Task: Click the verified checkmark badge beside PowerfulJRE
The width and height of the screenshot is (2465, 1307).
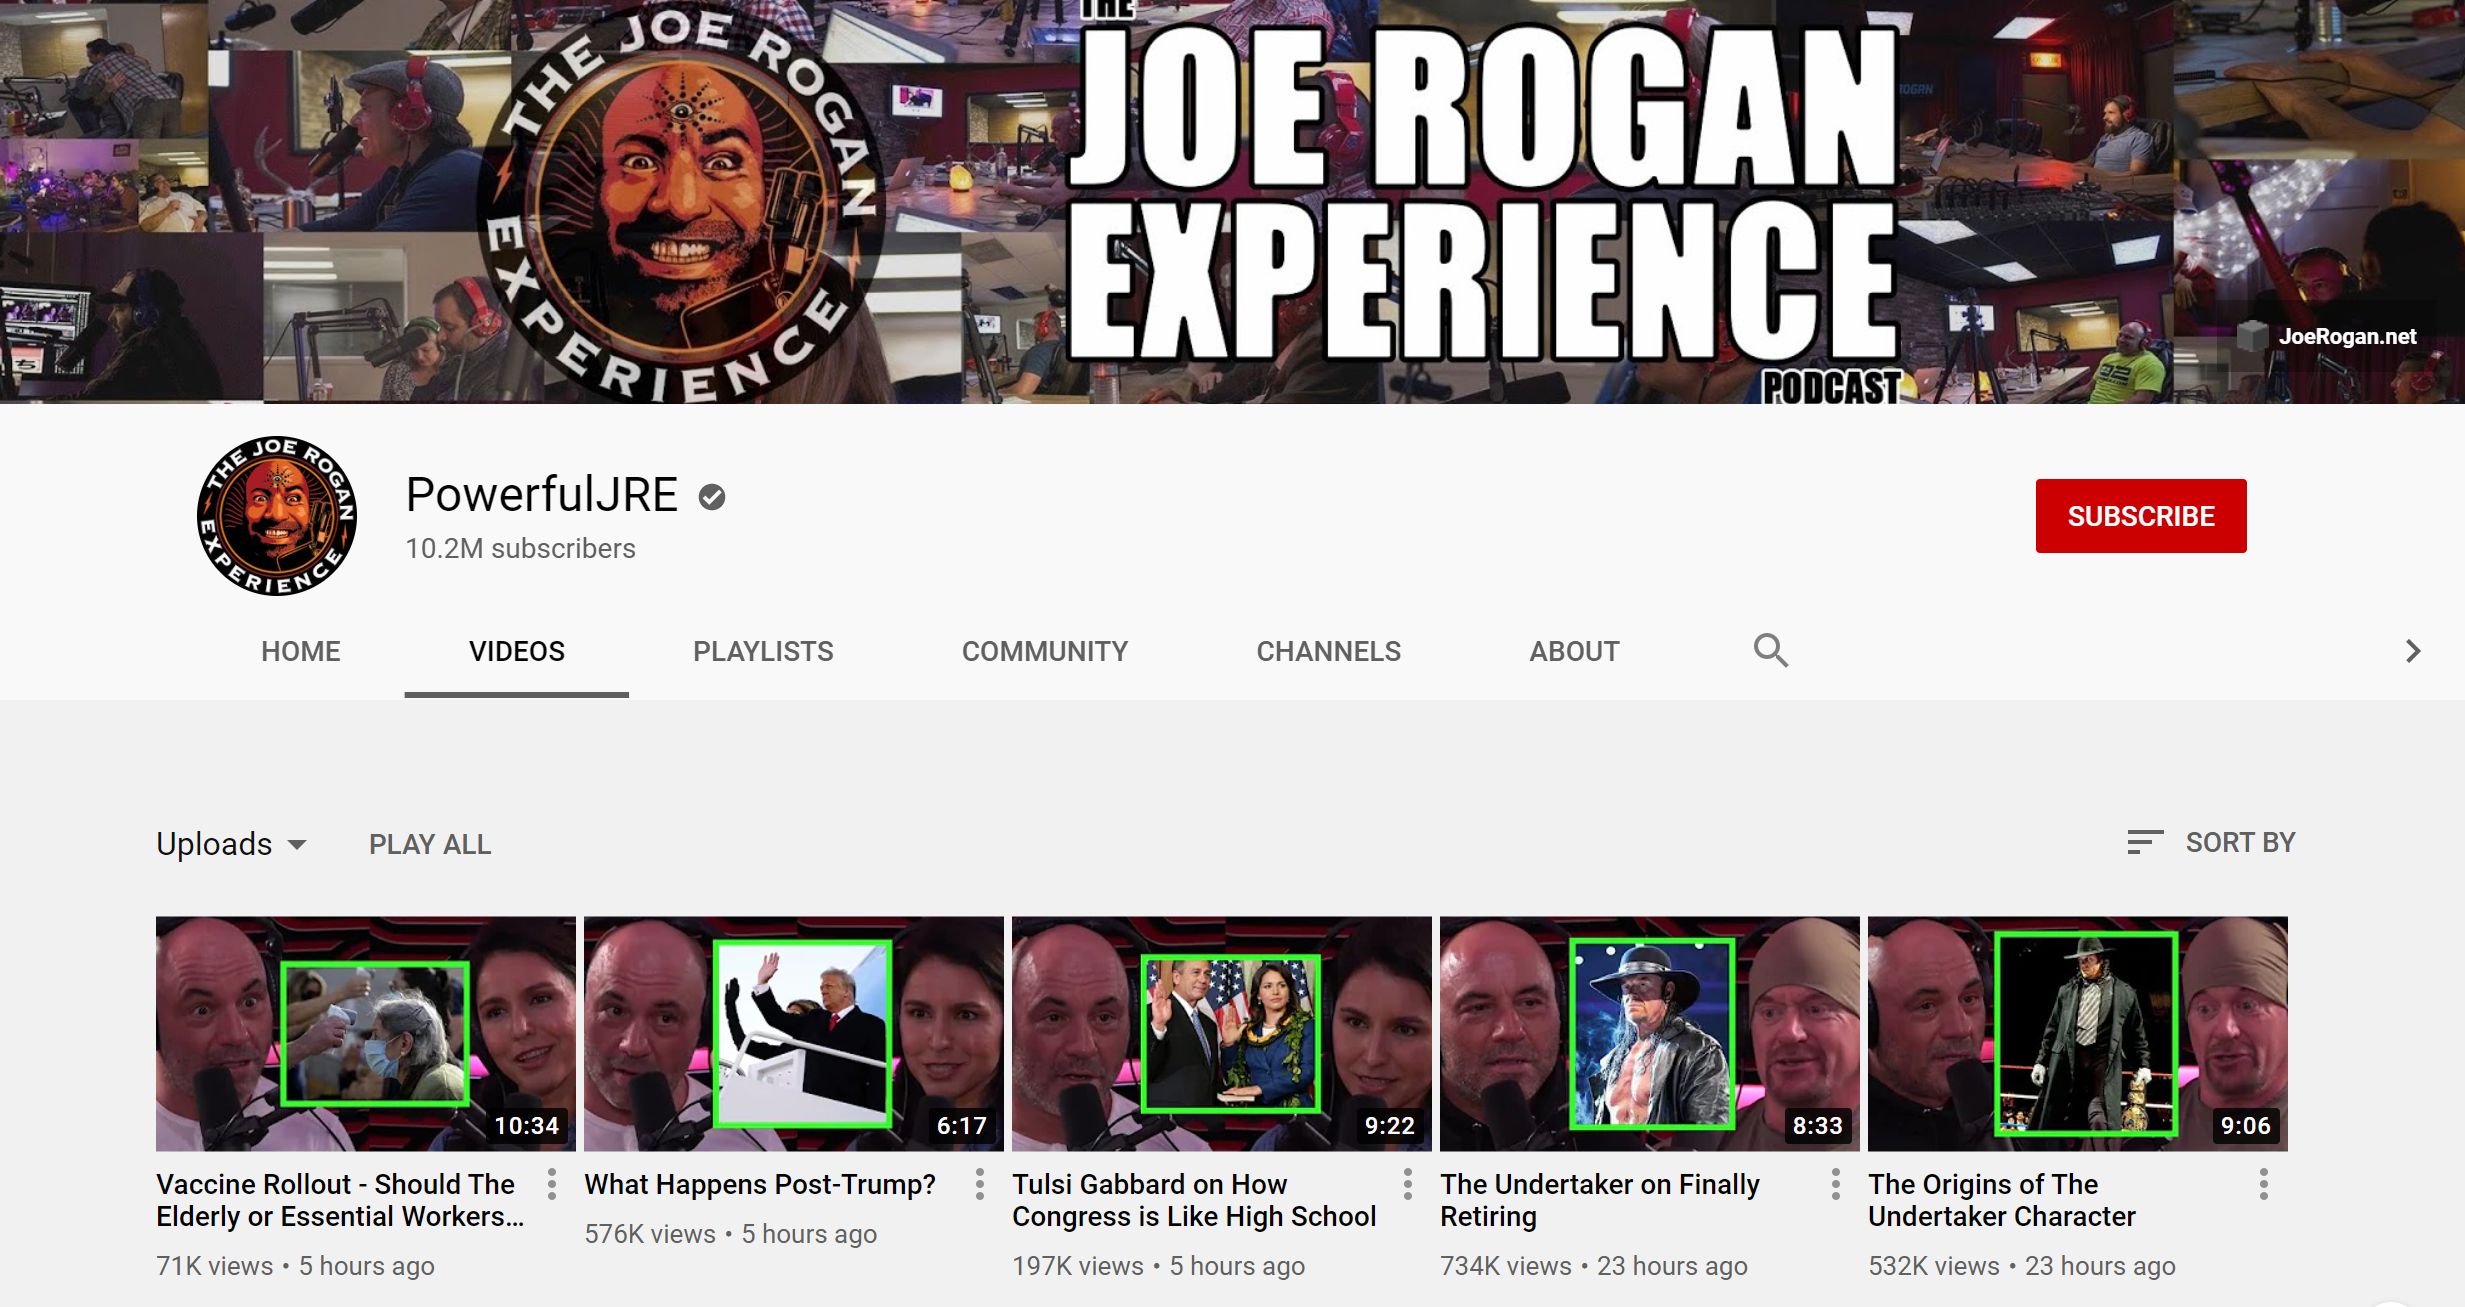Action: click(712, 496)
